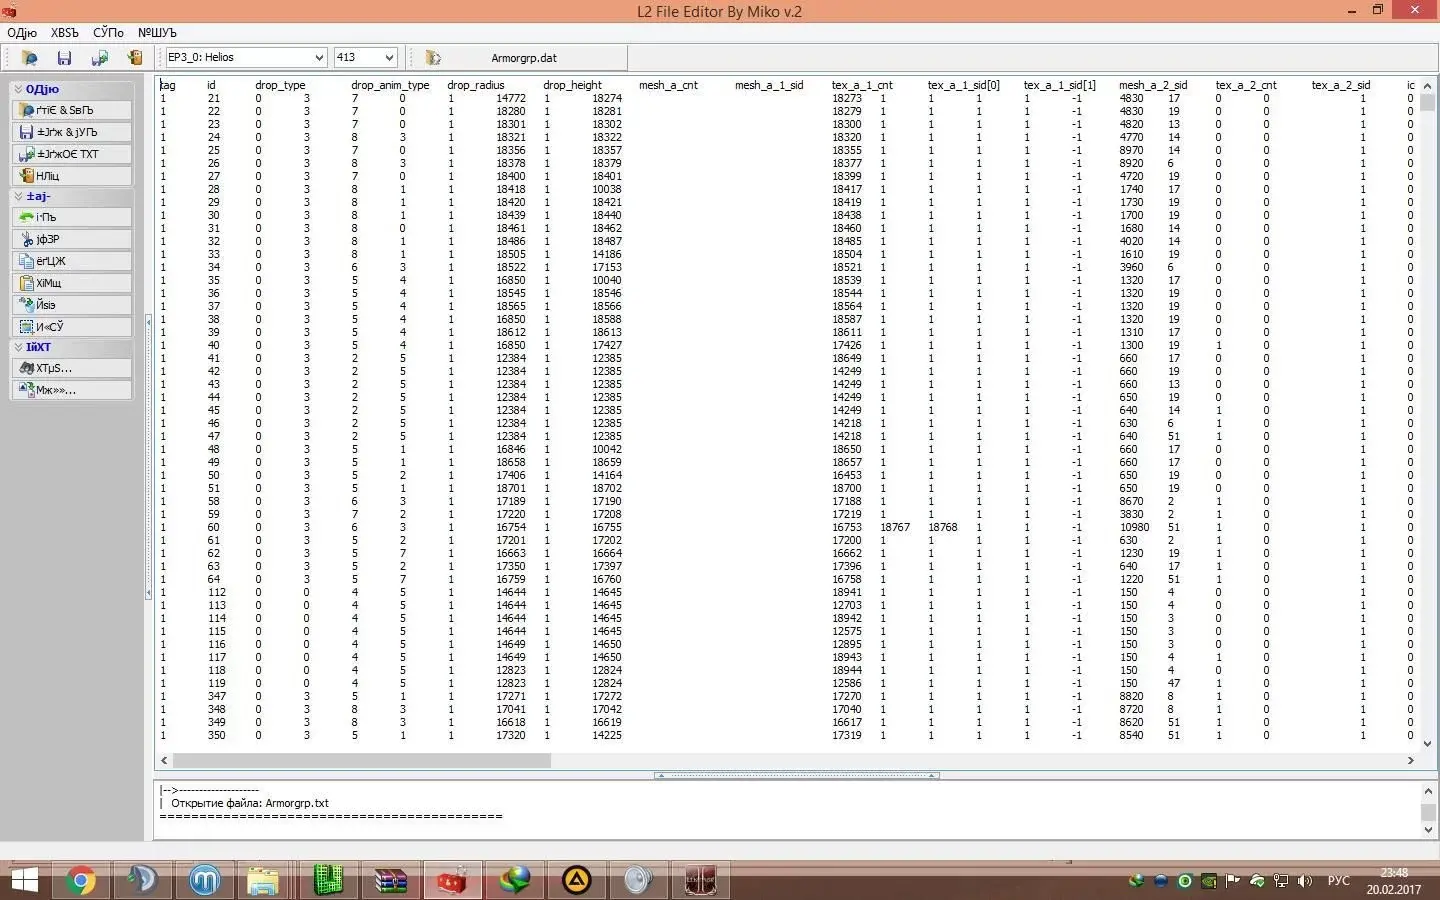Click the 'mesh_a_cnt' column header text
Viewport: 1440px width, 900px height.
668,85
